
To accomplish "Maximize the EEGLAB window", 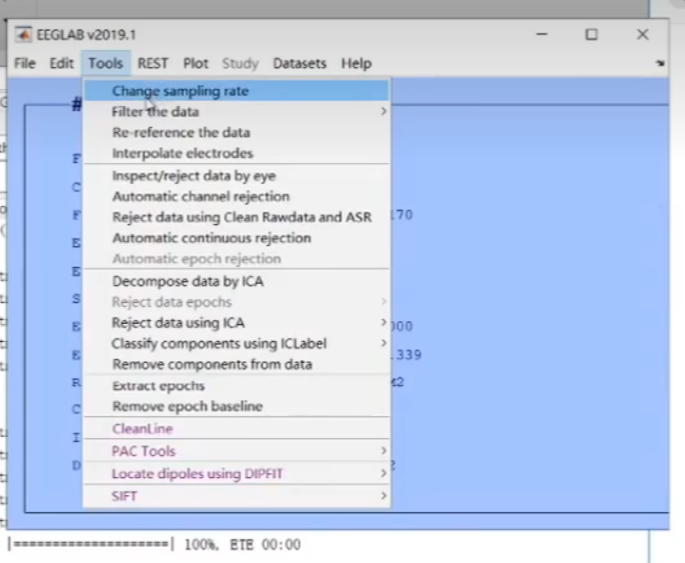I will 591,35.
